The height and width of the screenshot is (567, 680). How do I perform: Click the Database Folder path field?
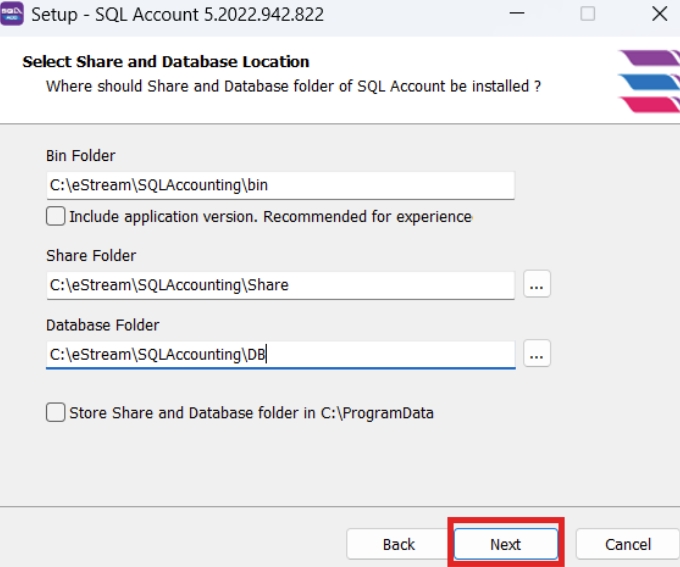280,354
